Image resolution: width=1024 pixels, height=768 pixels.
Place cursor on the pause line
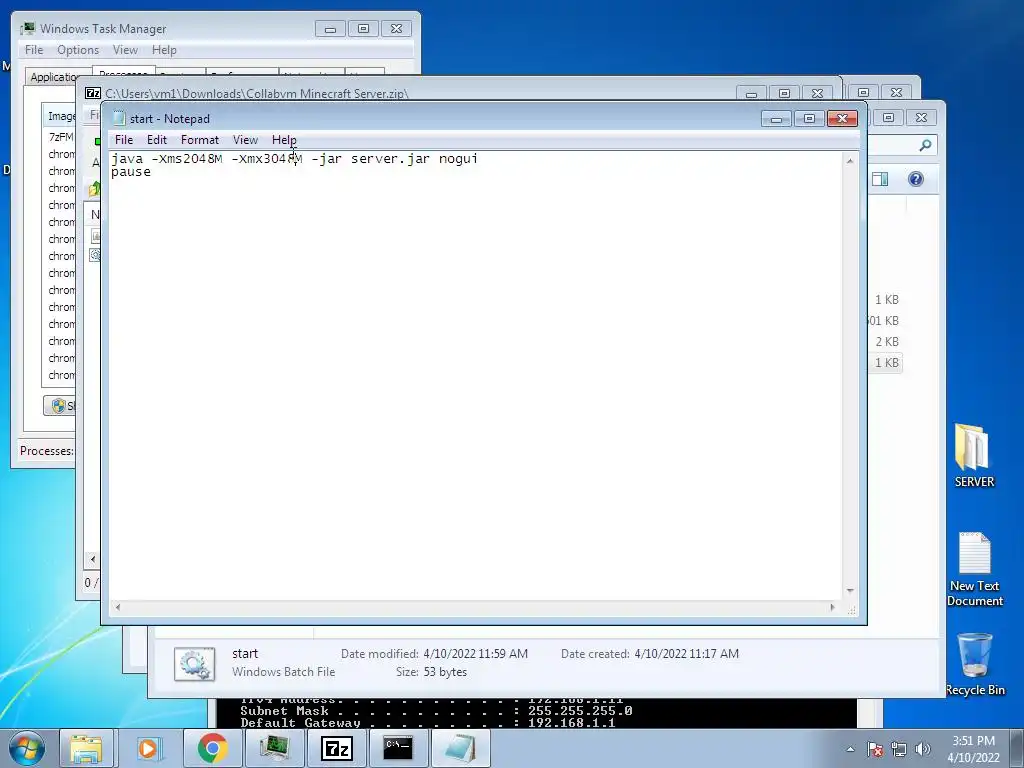[x=131, y=172]
